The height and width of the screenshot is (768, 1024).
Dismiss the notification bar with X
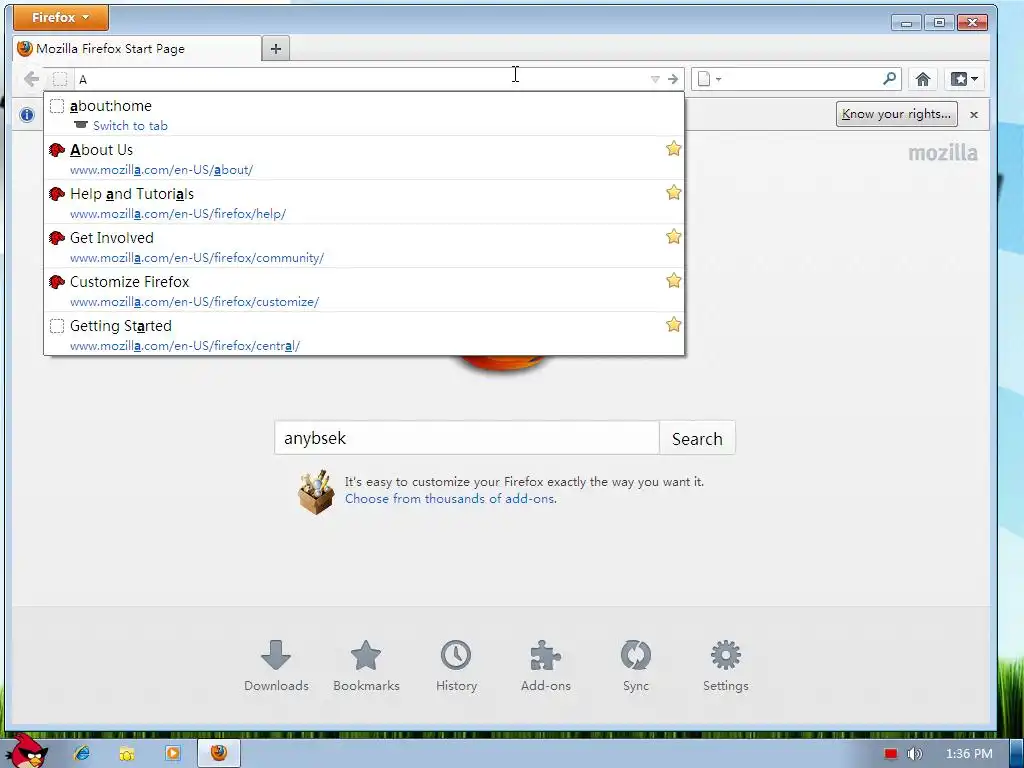[x=974, y=115]
